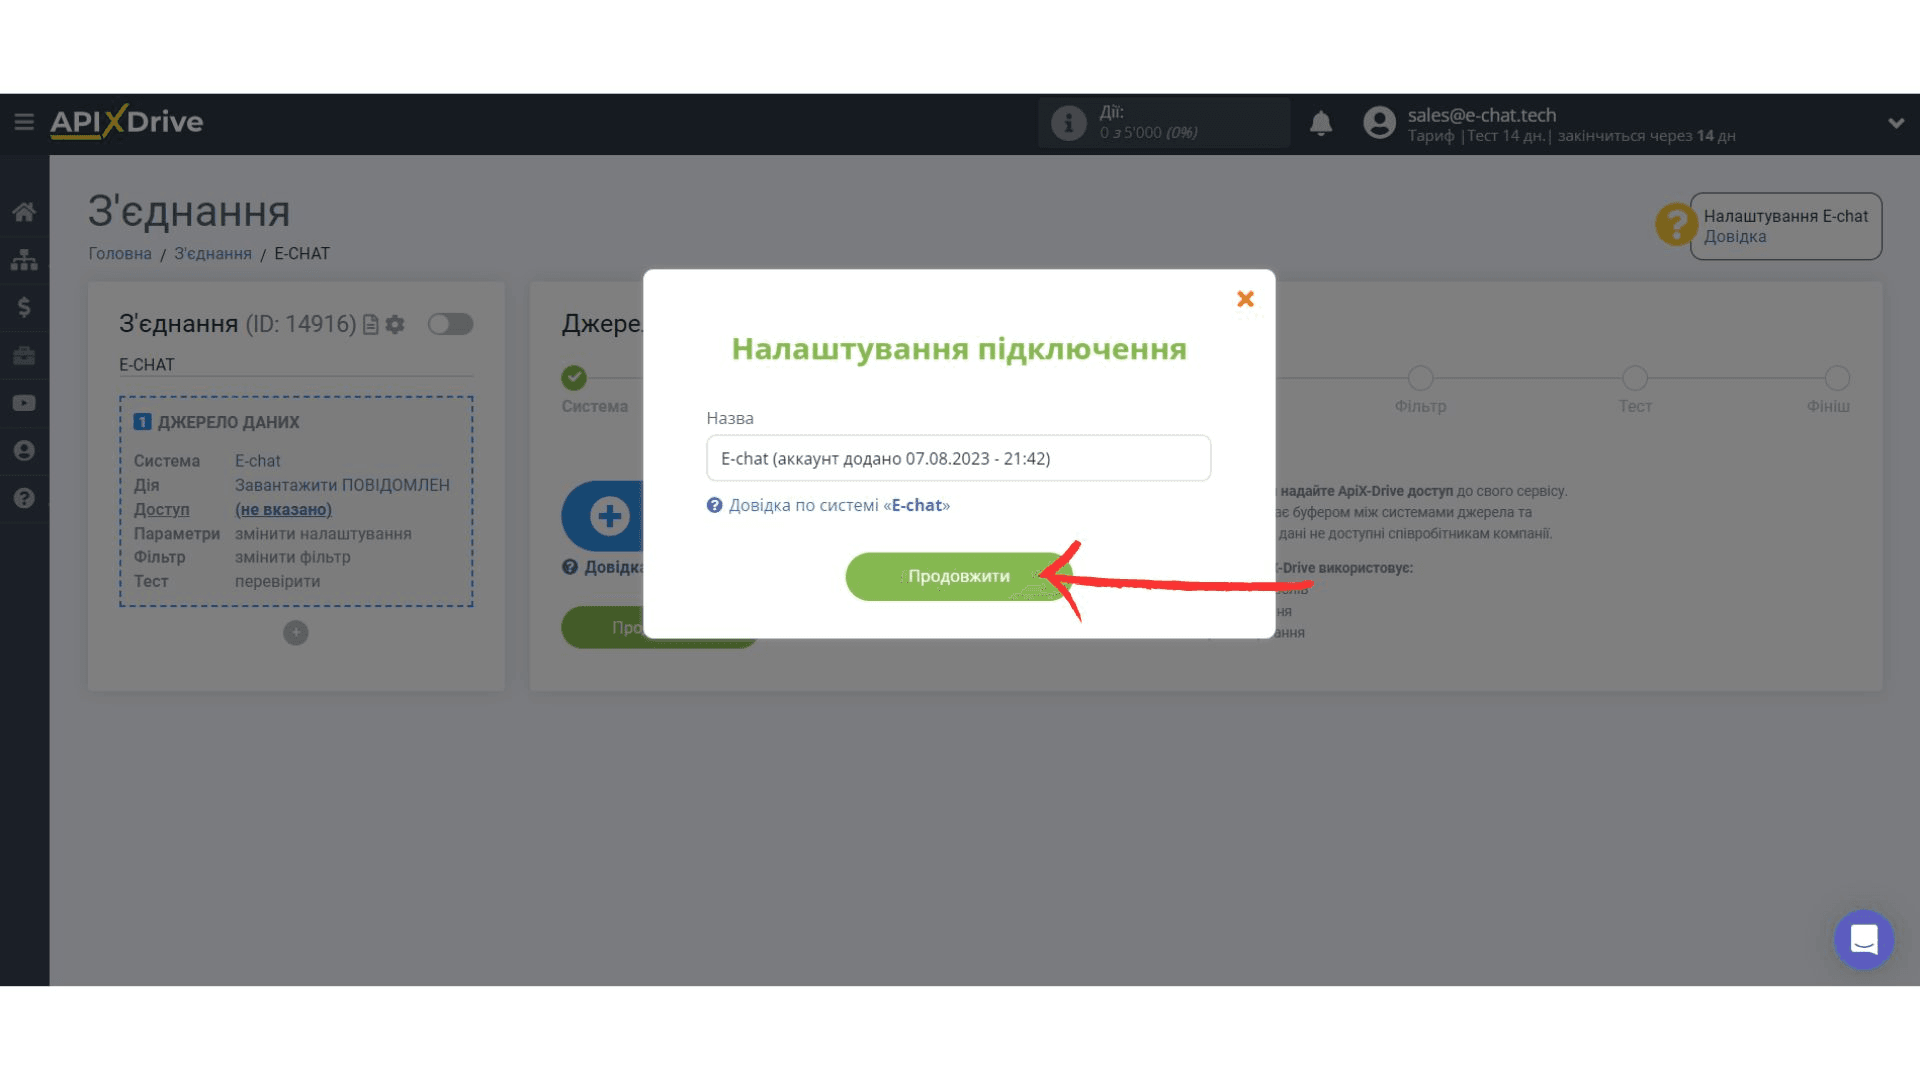The height and width of the screenshot is (1080, 1920).
Task: Click the Назва name input field
Action: coord(958,458)
